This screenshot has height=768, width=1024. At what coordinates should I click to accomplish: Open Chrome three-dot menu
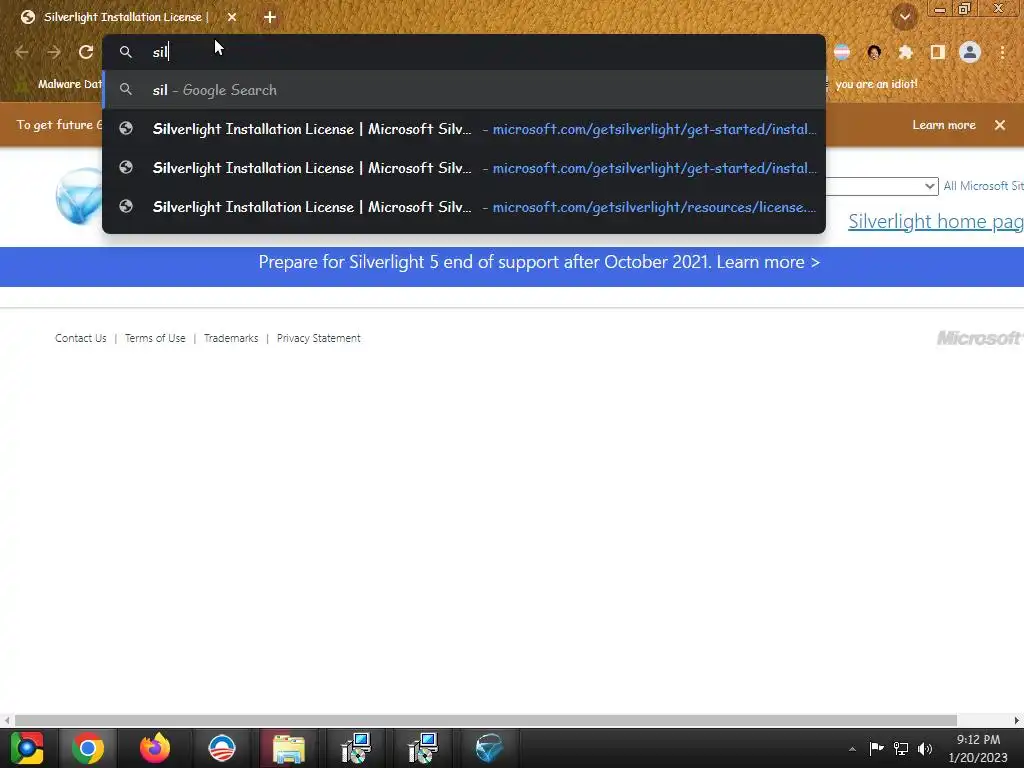[1002, 52]
